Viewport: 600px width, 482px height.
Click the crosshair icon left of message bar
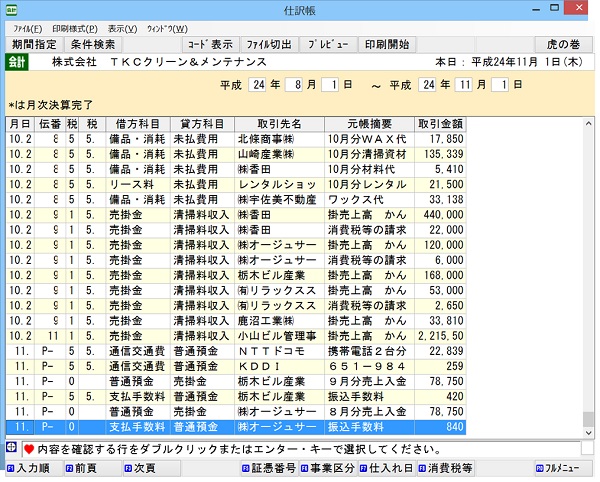click(x=11, y=447)
